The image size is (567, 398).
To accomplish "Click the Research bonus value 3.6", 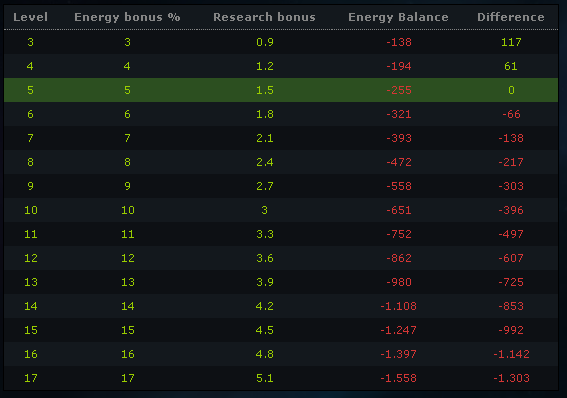I will click(265, 258).
